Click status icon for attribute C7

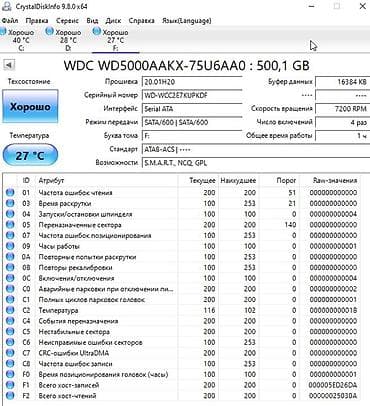(x=10, y=353)
